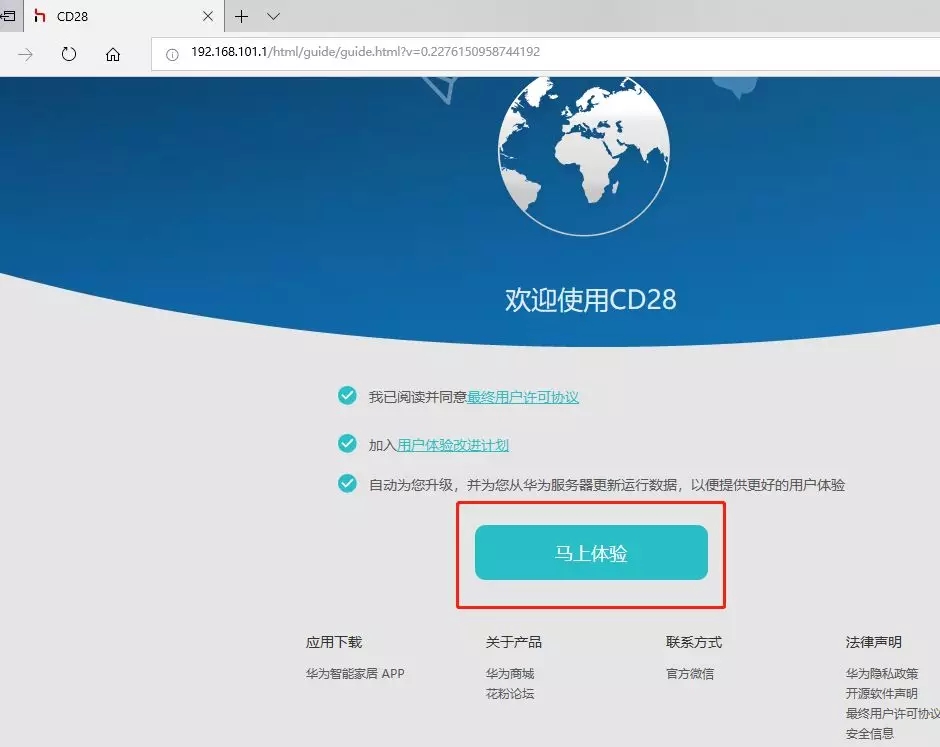Go to the browser home page icon
The image size is (940, 747).
coord(113,55)
